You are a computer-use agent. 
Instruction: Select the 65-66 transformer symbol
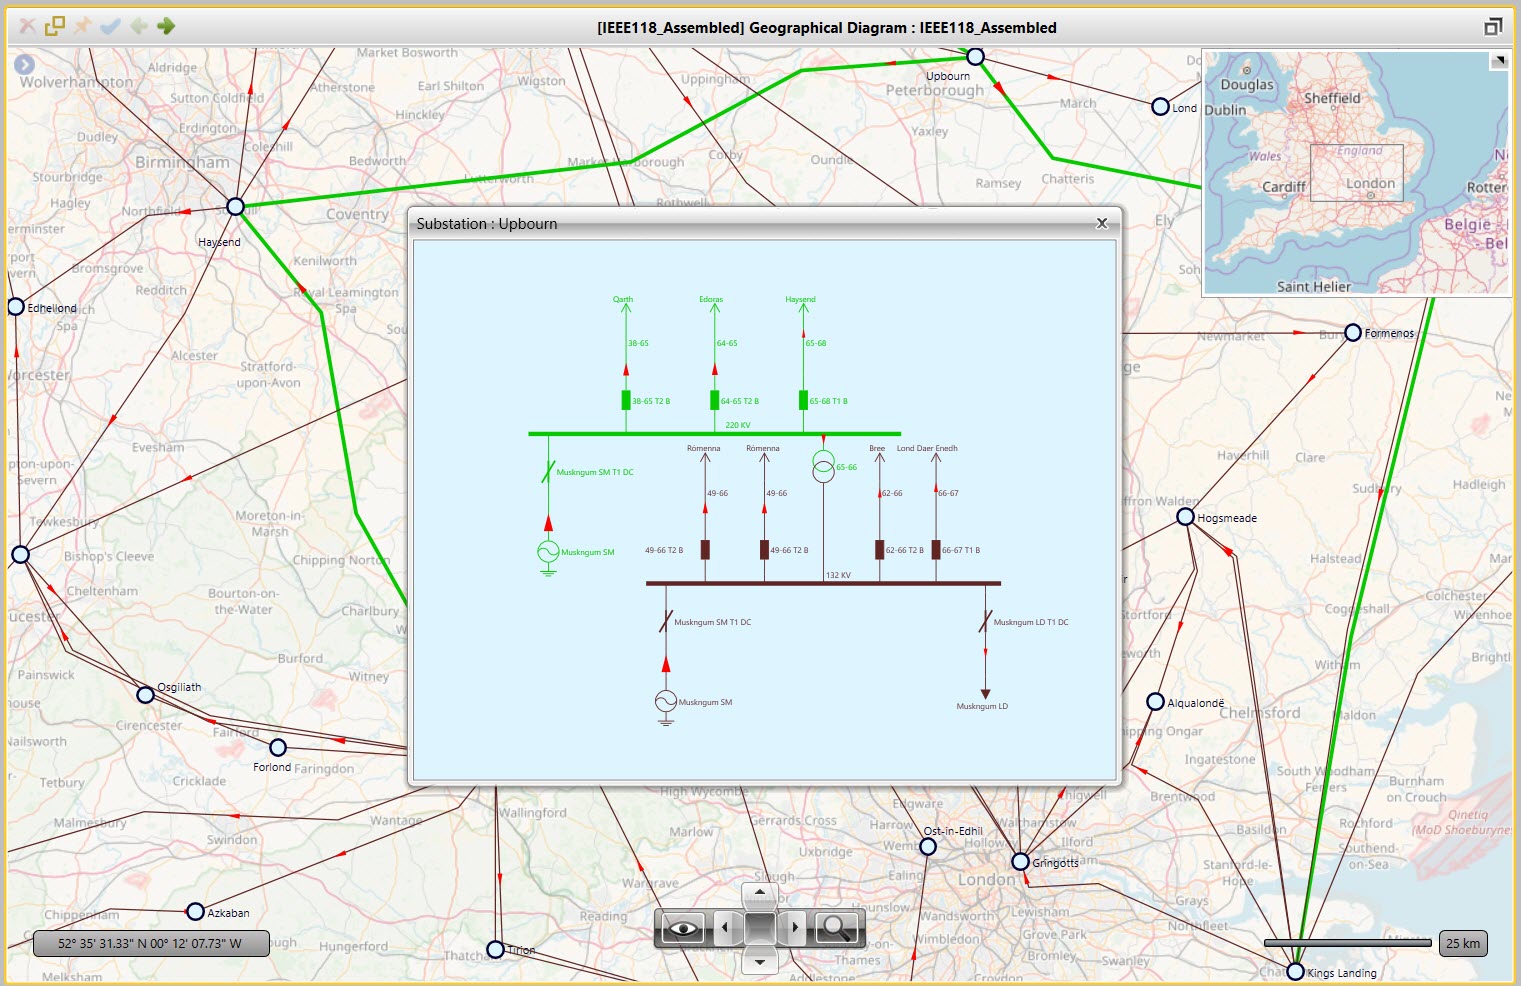coord(823,467)
